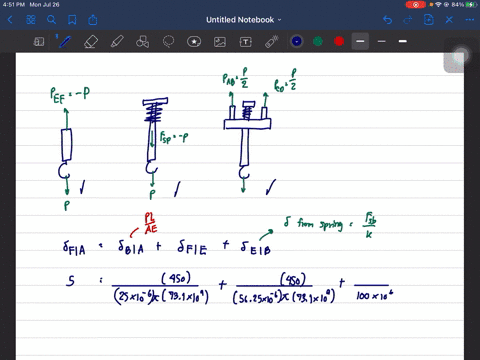
Task: Select the Image insert tool
Action: click(x=220, y=42)
